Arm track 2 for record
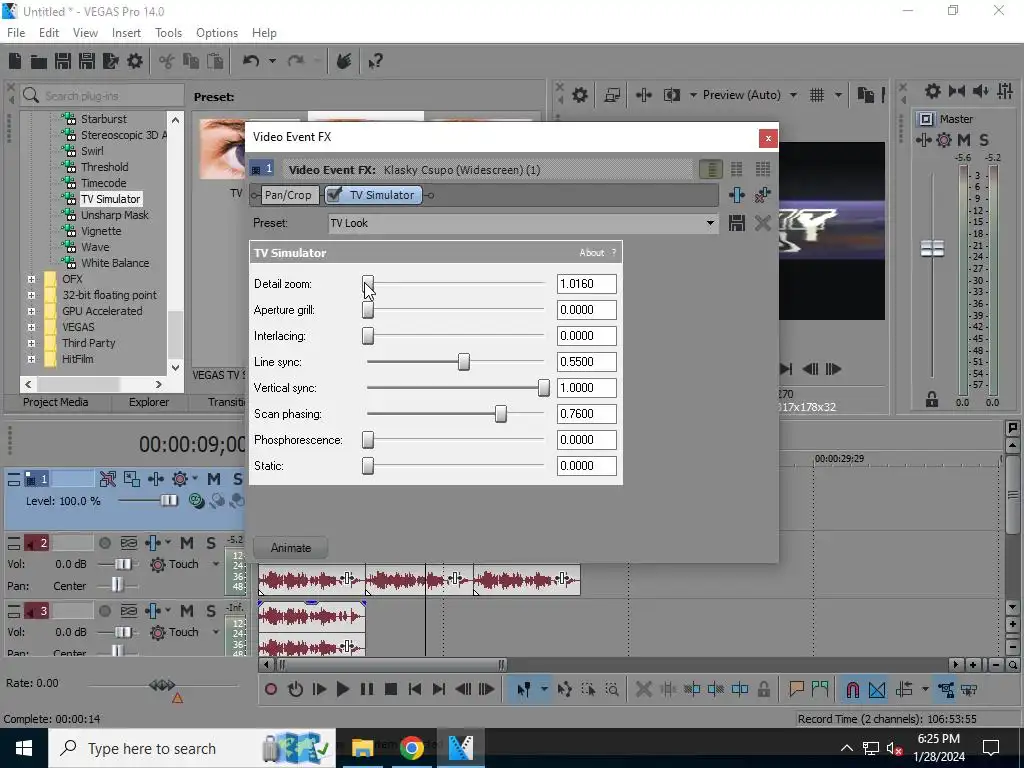The image size is (1024, 768). (x=104, y=543)
